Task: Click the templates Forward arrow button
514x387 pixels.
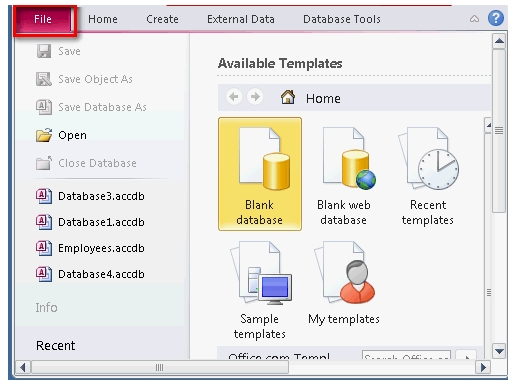Action: pos(255,97)
